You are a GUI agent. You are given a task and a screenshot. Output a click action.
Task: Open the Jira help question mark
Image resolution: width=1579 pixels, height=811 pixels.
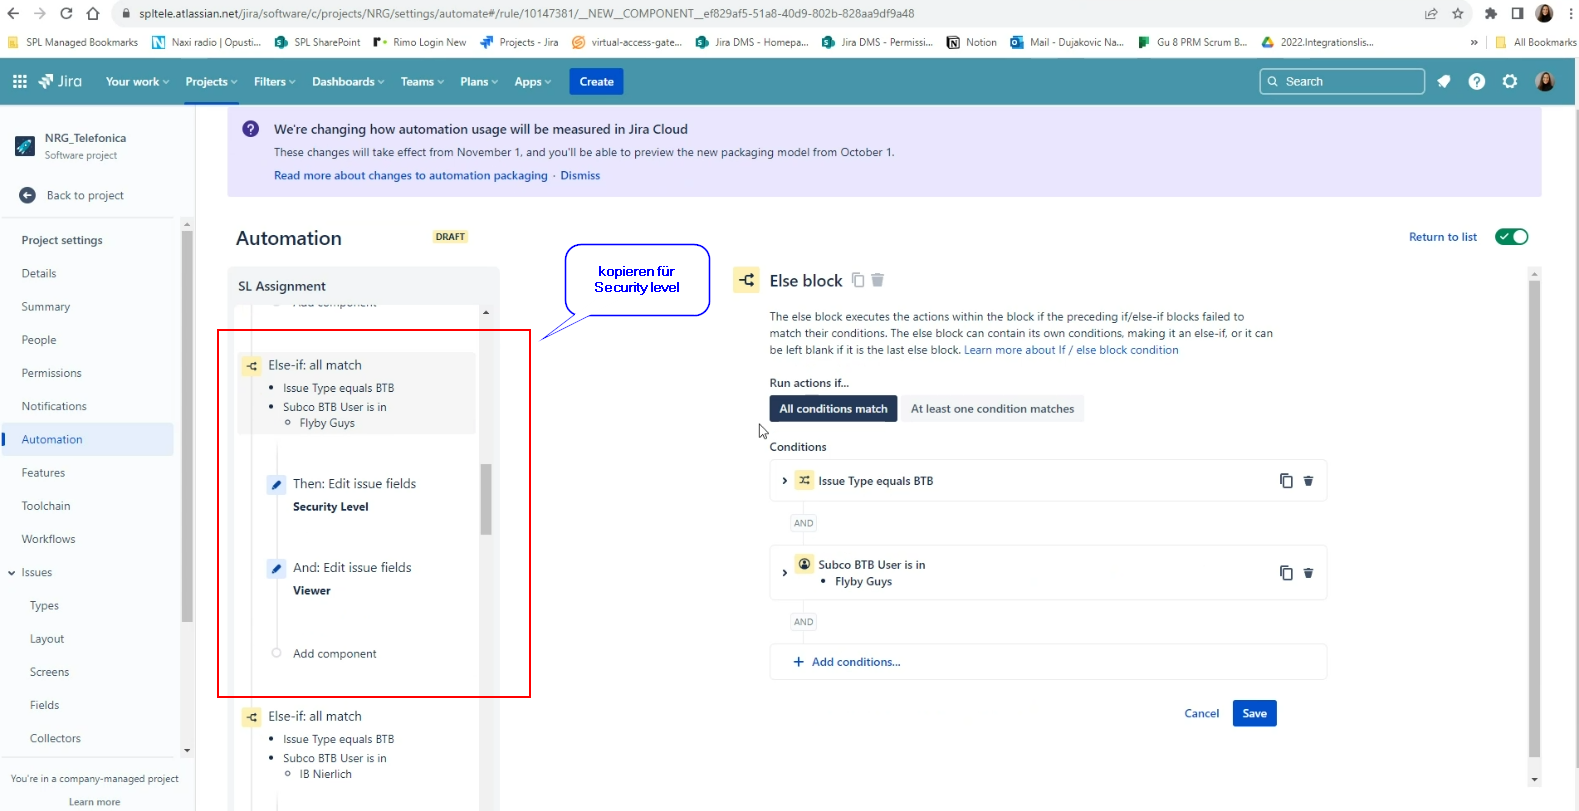[x=1476, y=81]
